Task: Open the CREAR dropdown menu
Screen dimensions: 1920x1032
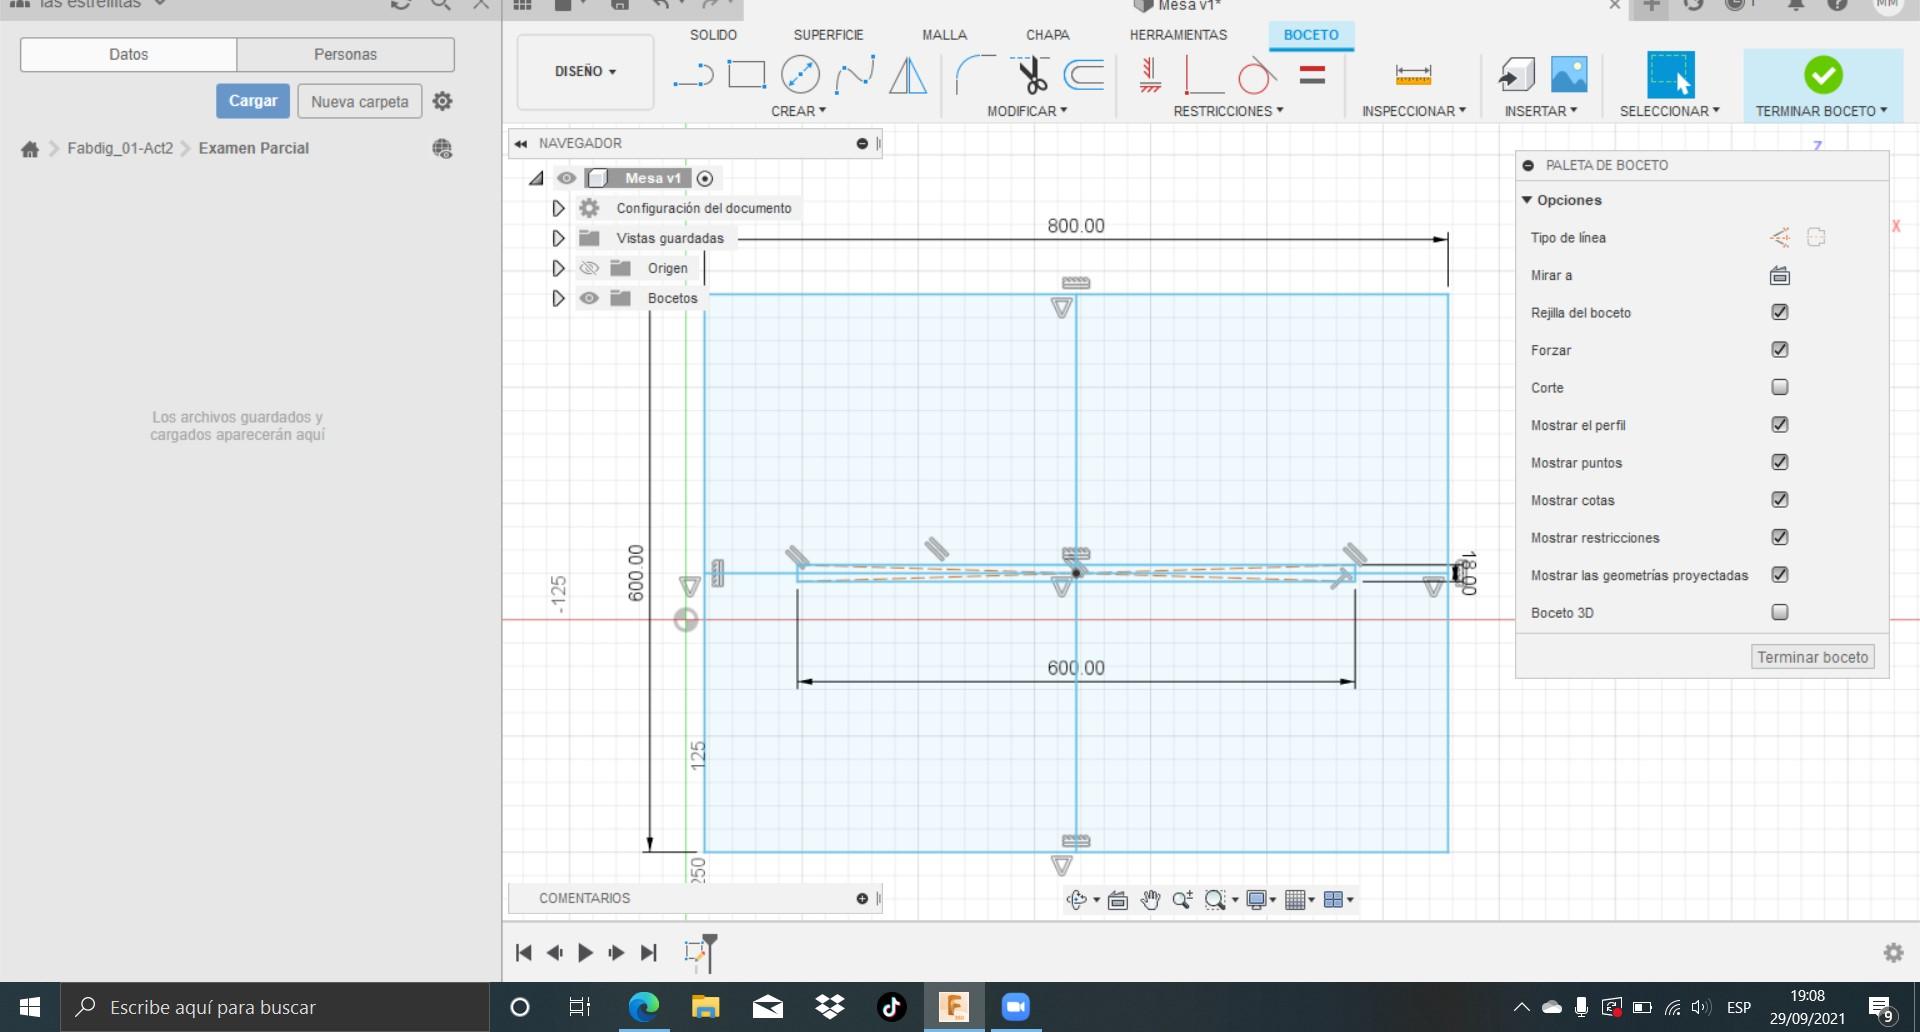Action: 798,111
